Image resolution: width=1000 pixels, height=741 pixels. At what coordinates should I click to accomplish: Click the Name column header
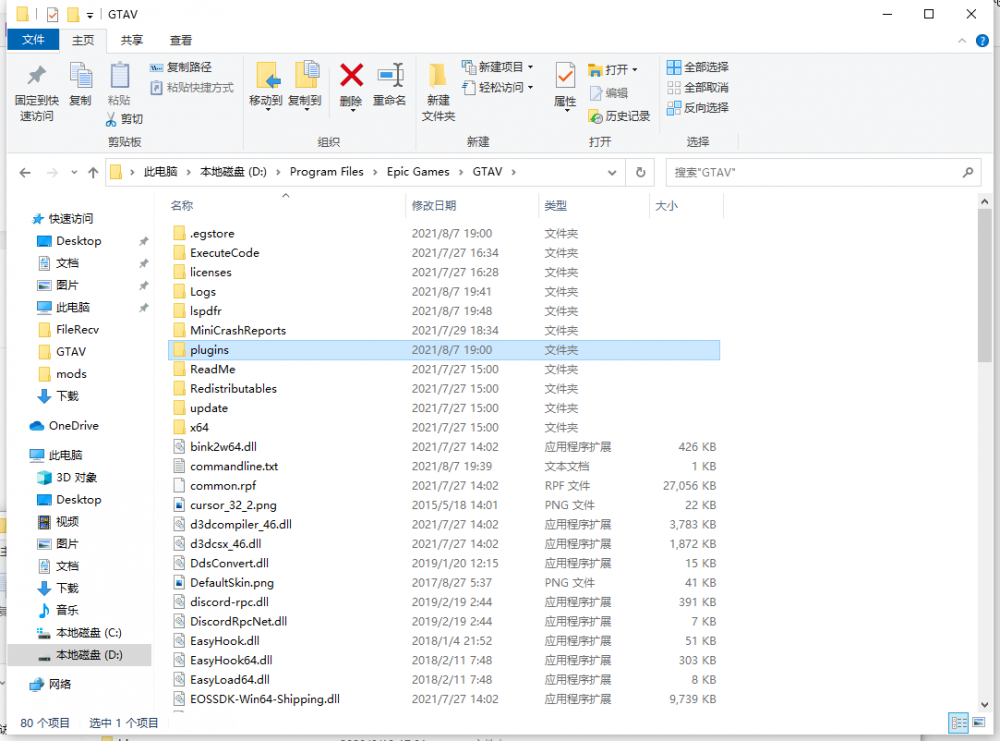coord(286,205)
